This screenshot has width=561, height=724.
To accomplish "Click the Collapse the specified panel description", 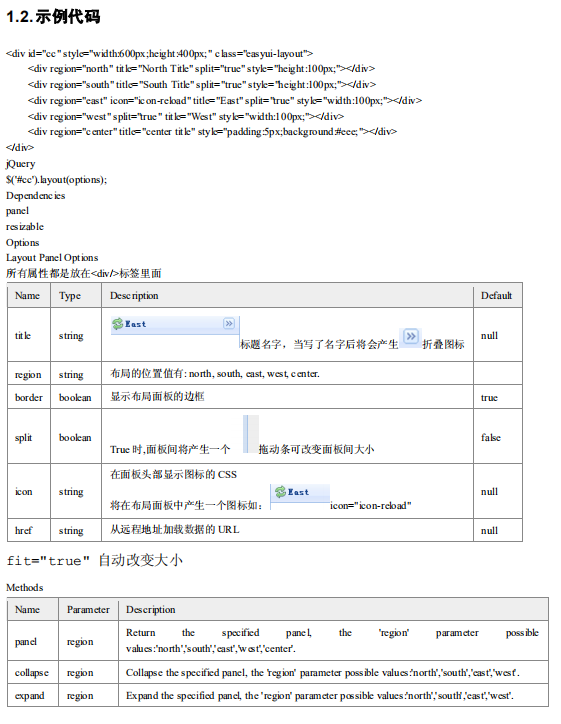I will 323,673.
